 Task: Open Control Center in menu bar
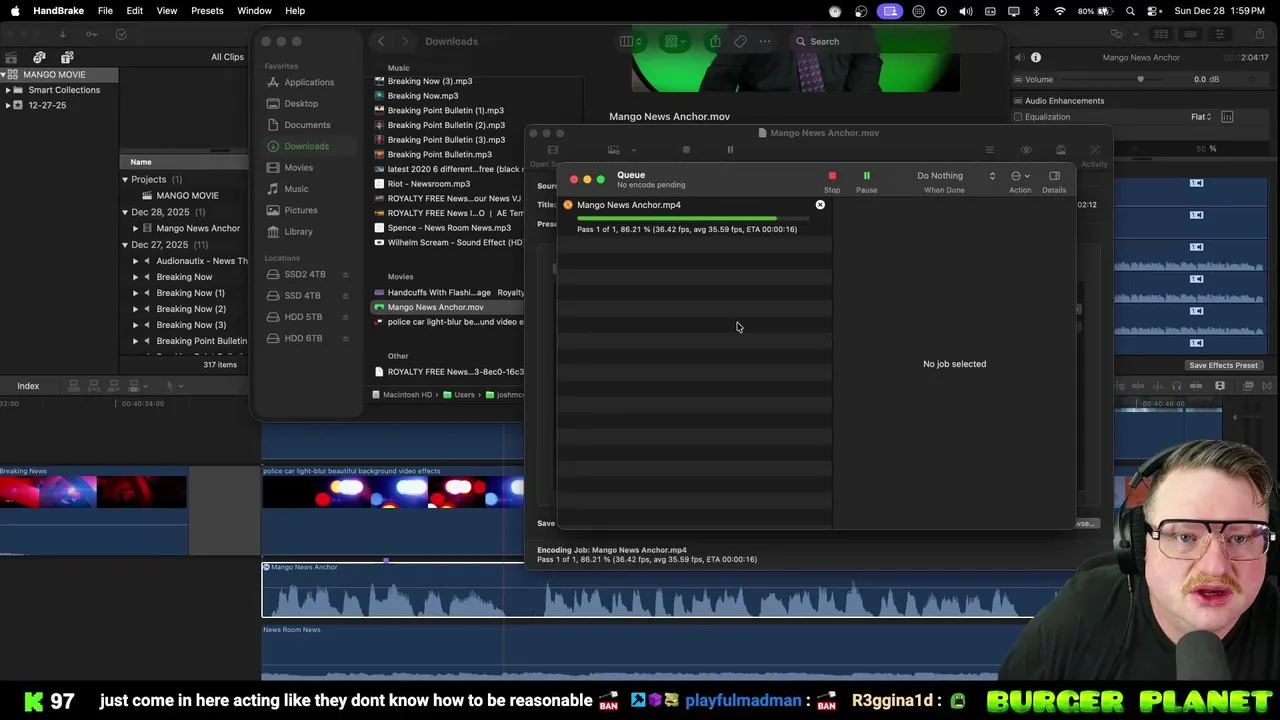pos(1153,11)
